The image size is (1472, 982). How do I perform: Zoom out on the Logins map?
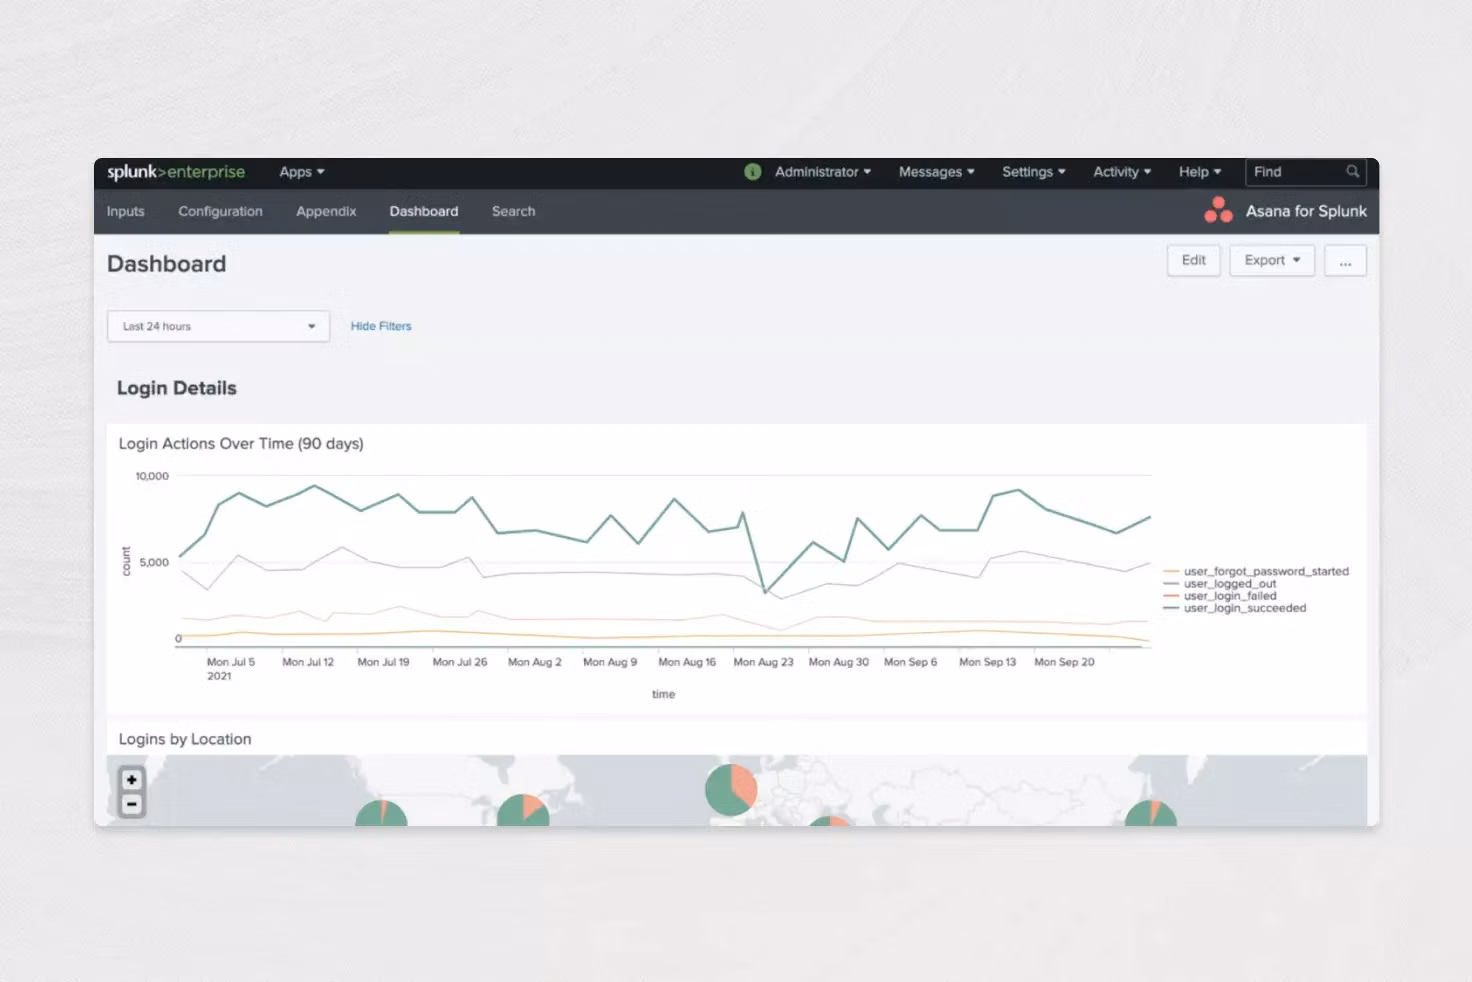132,804
